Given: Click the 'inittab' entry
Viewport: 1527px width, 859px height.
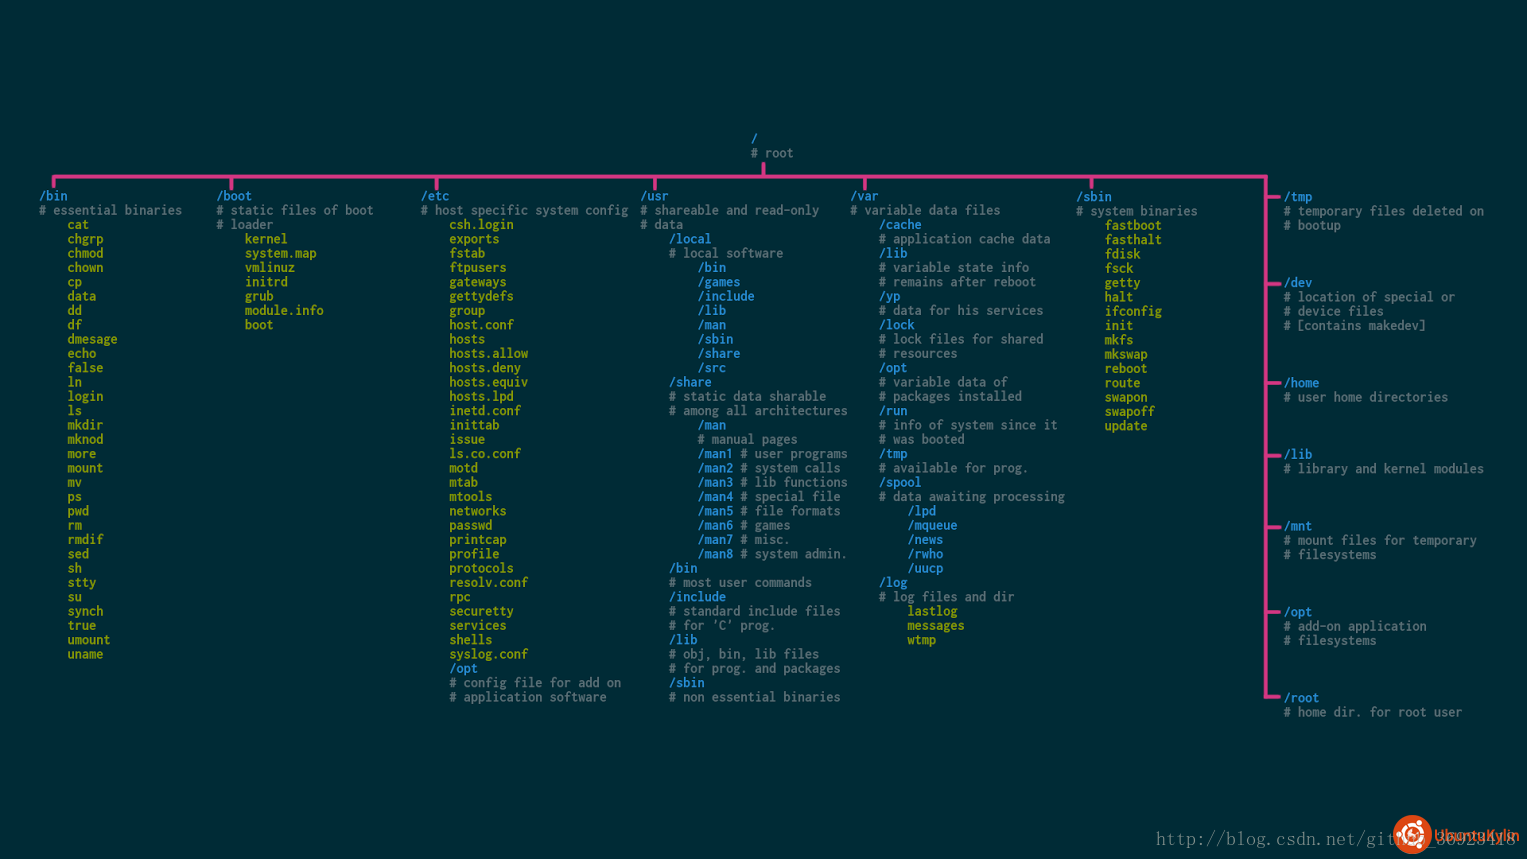Looking at the screenshot, I should (x=474, y=425).
